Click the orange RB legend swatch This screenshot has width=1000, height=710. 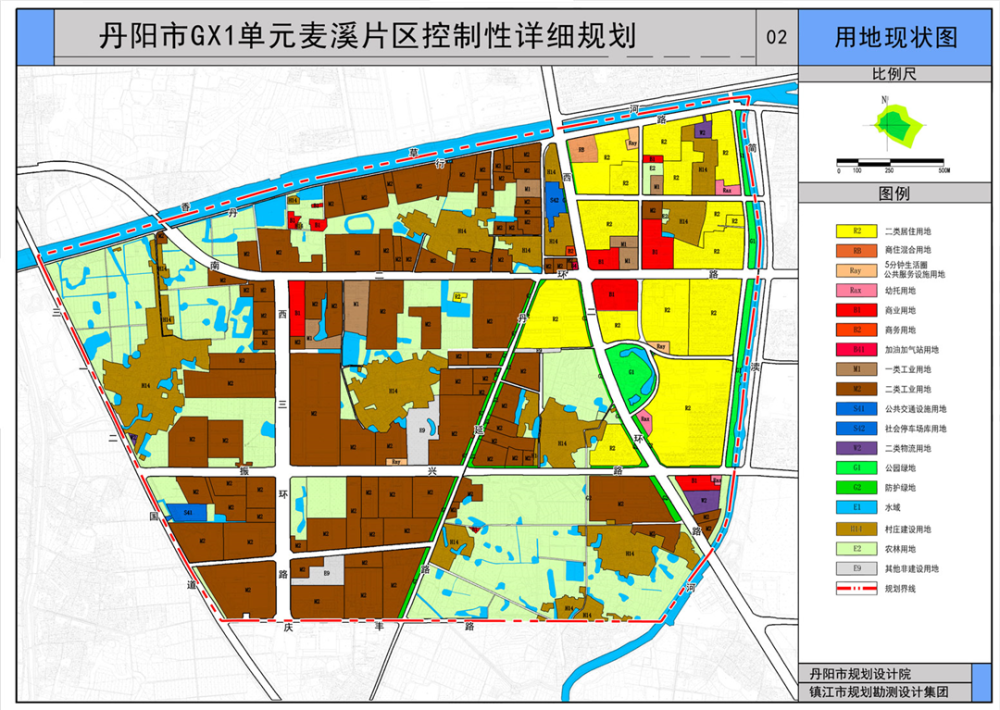coord(857,251)
